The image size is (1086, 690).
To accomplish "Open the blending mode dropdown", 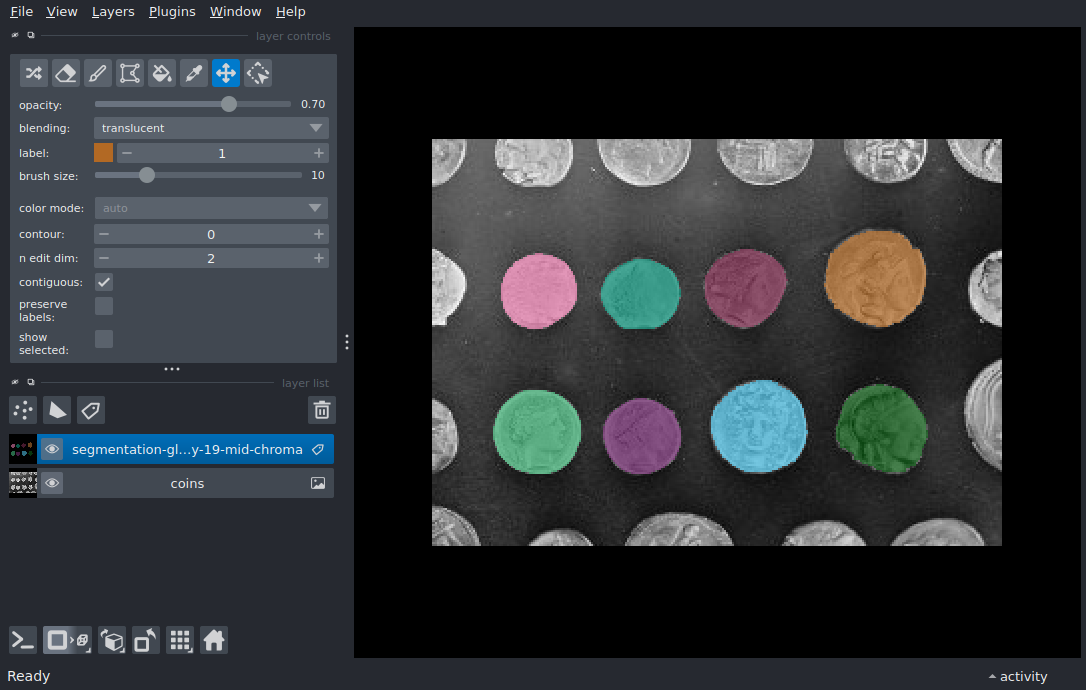I will point(211,128).
